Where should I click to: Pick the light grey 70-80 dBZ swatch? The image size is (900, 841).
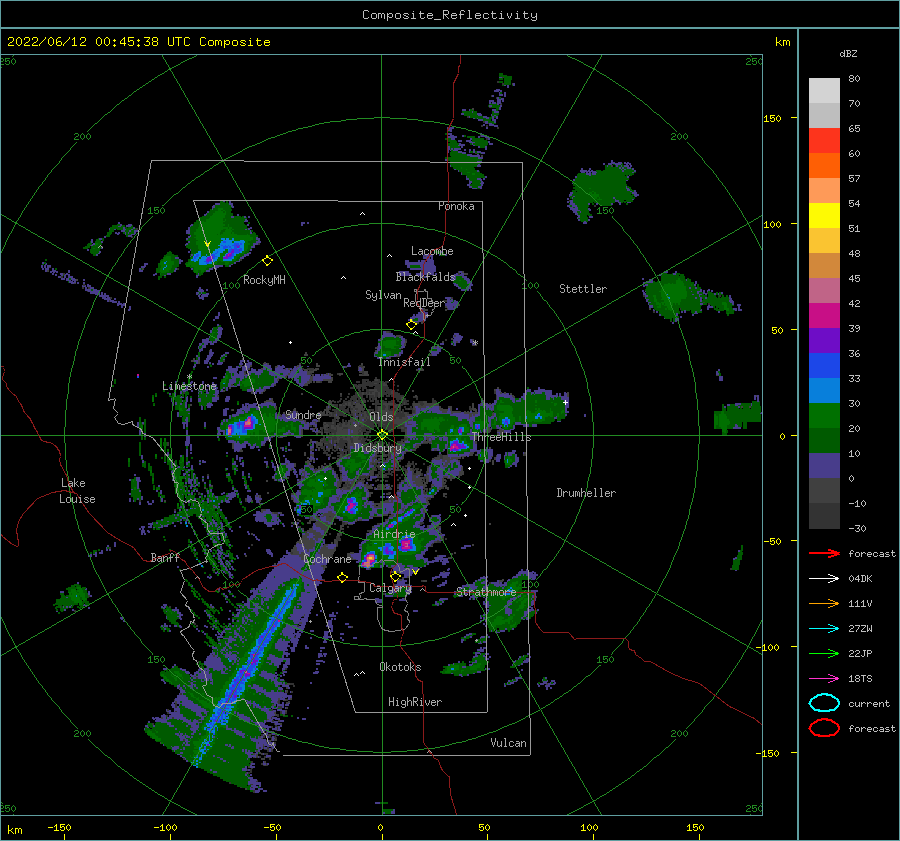824,91
